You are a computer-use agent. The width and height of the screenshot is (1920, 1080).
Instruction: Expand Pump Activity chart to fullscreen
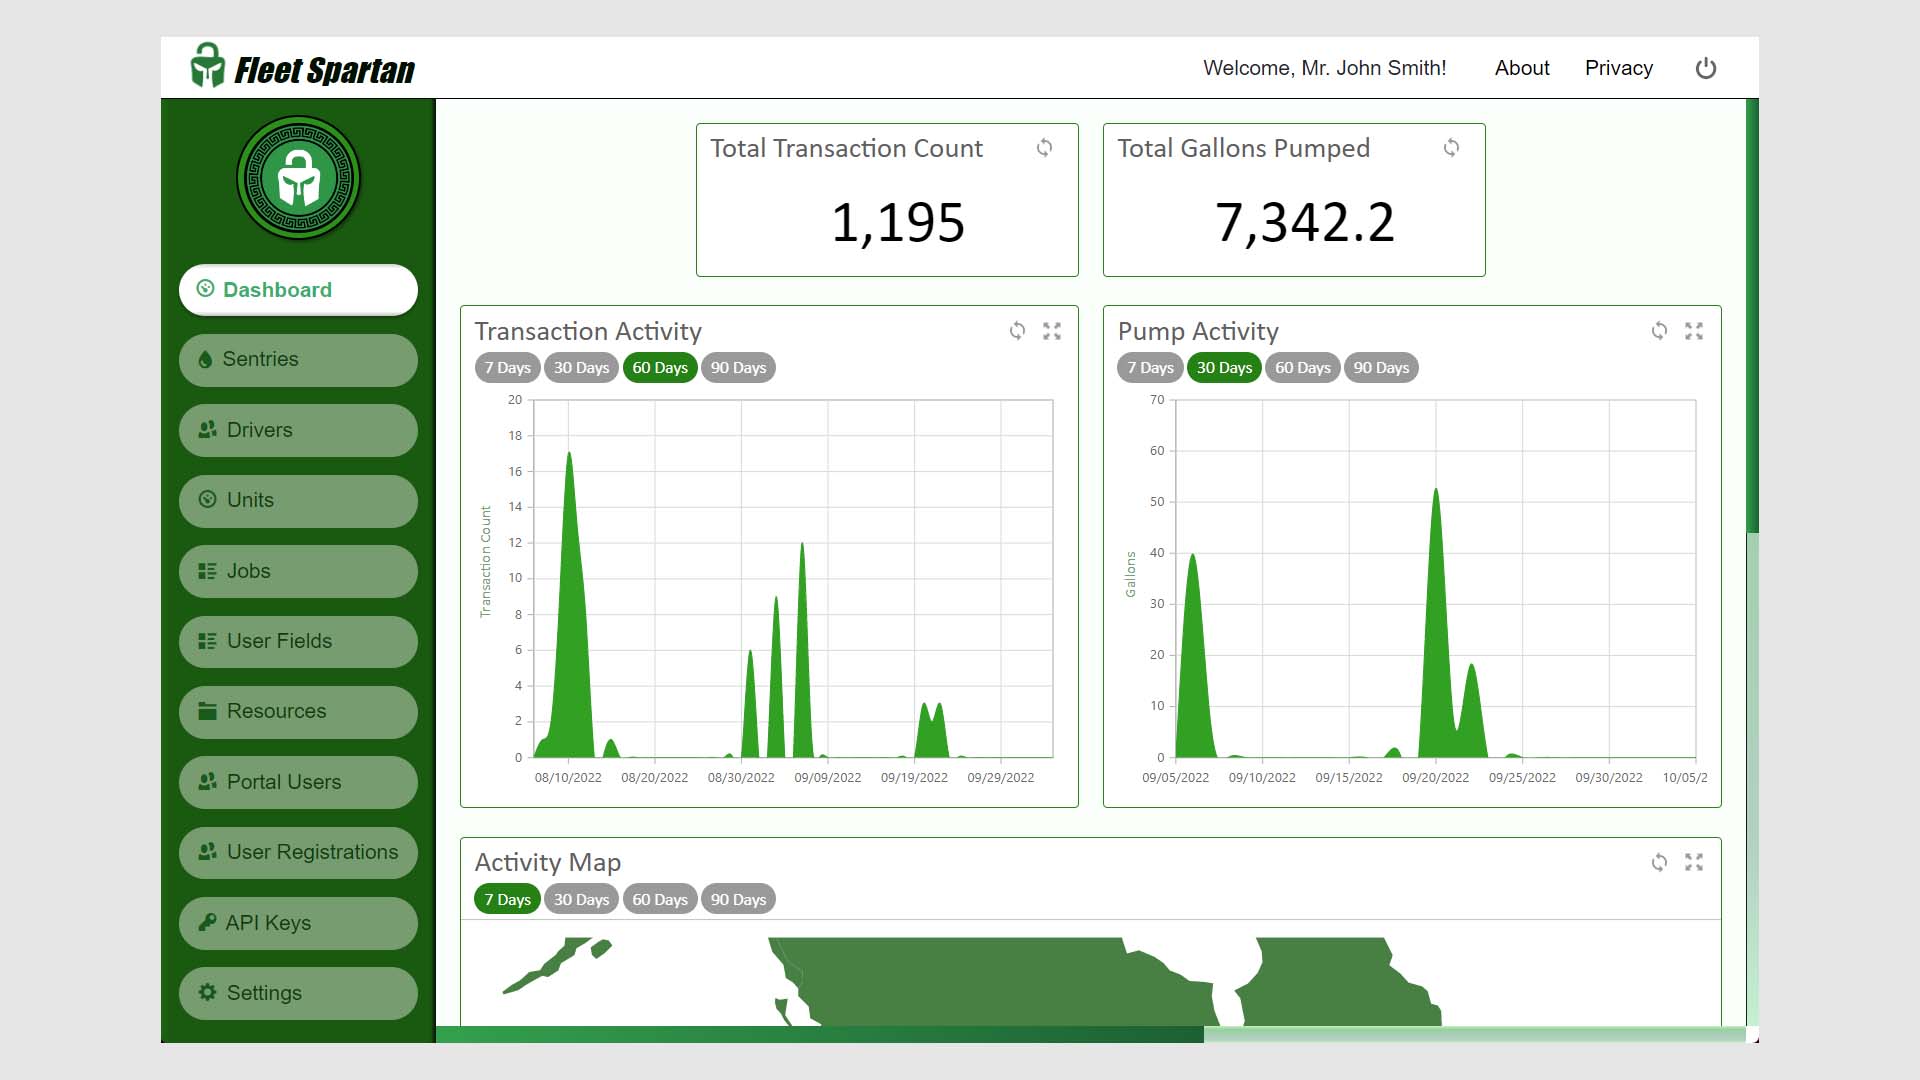pos(1694,331)
